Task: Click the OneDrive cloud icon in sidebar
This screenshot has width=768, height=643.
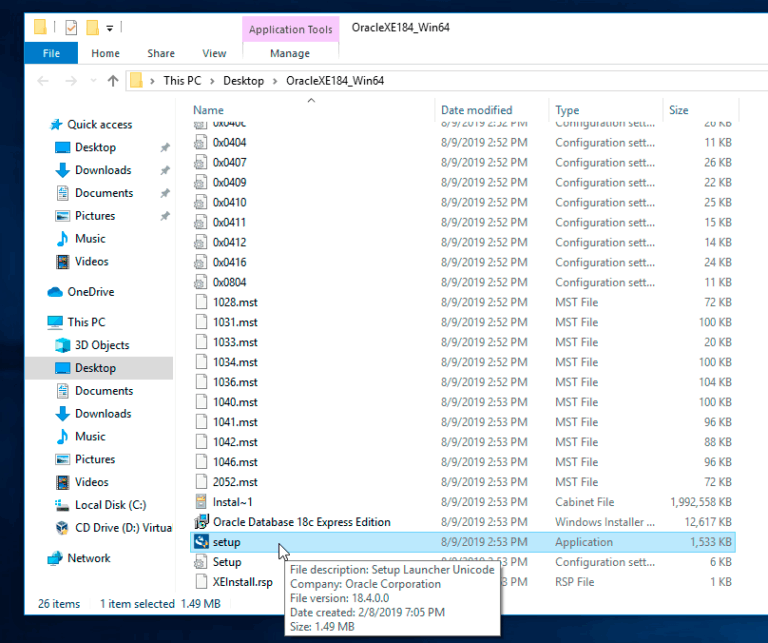Action: (x=55, y=292)
